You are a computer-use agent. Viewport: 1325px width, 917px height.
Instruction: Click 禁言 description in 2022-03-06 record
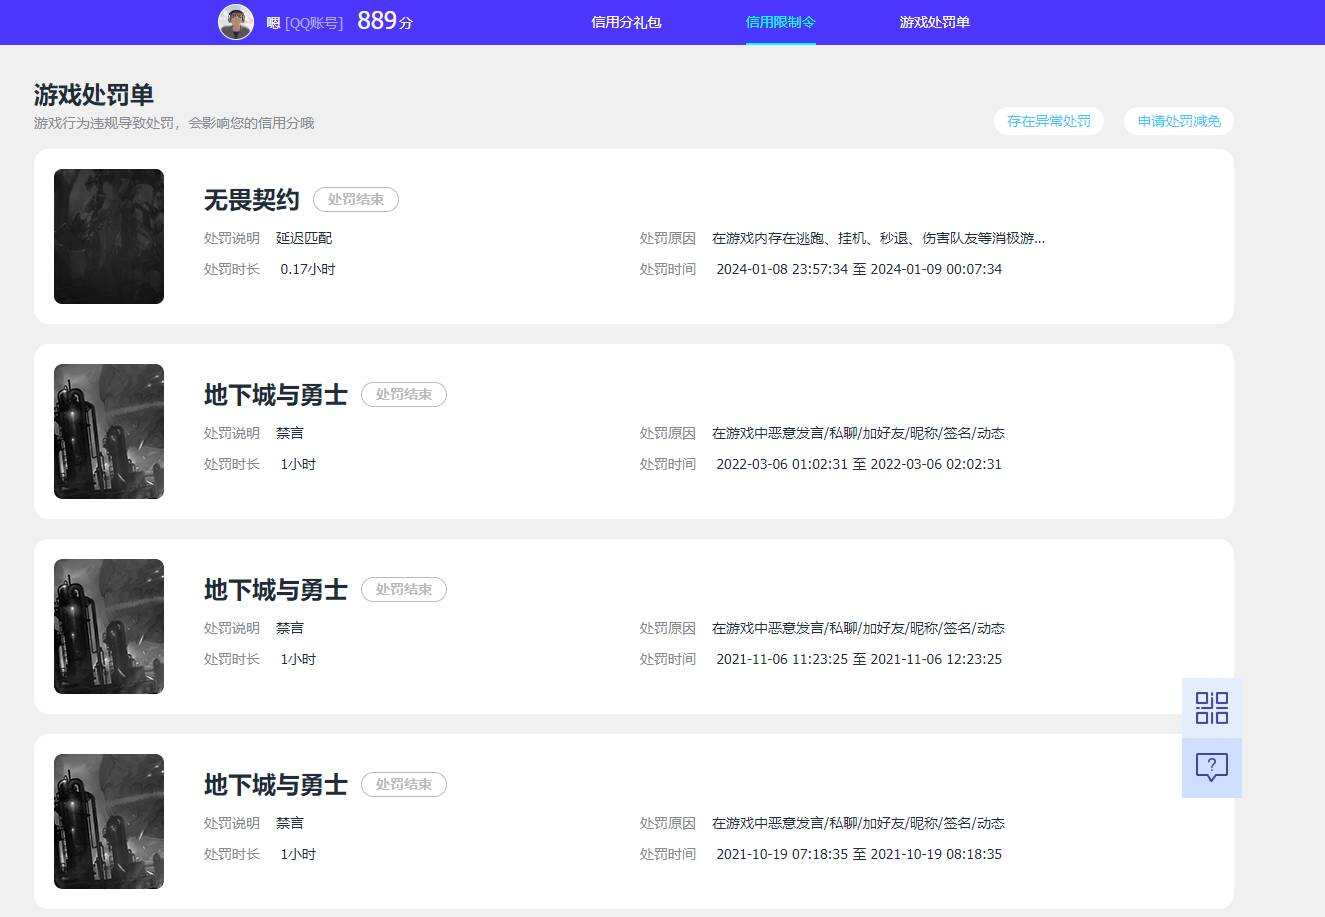tap(290, 433)
